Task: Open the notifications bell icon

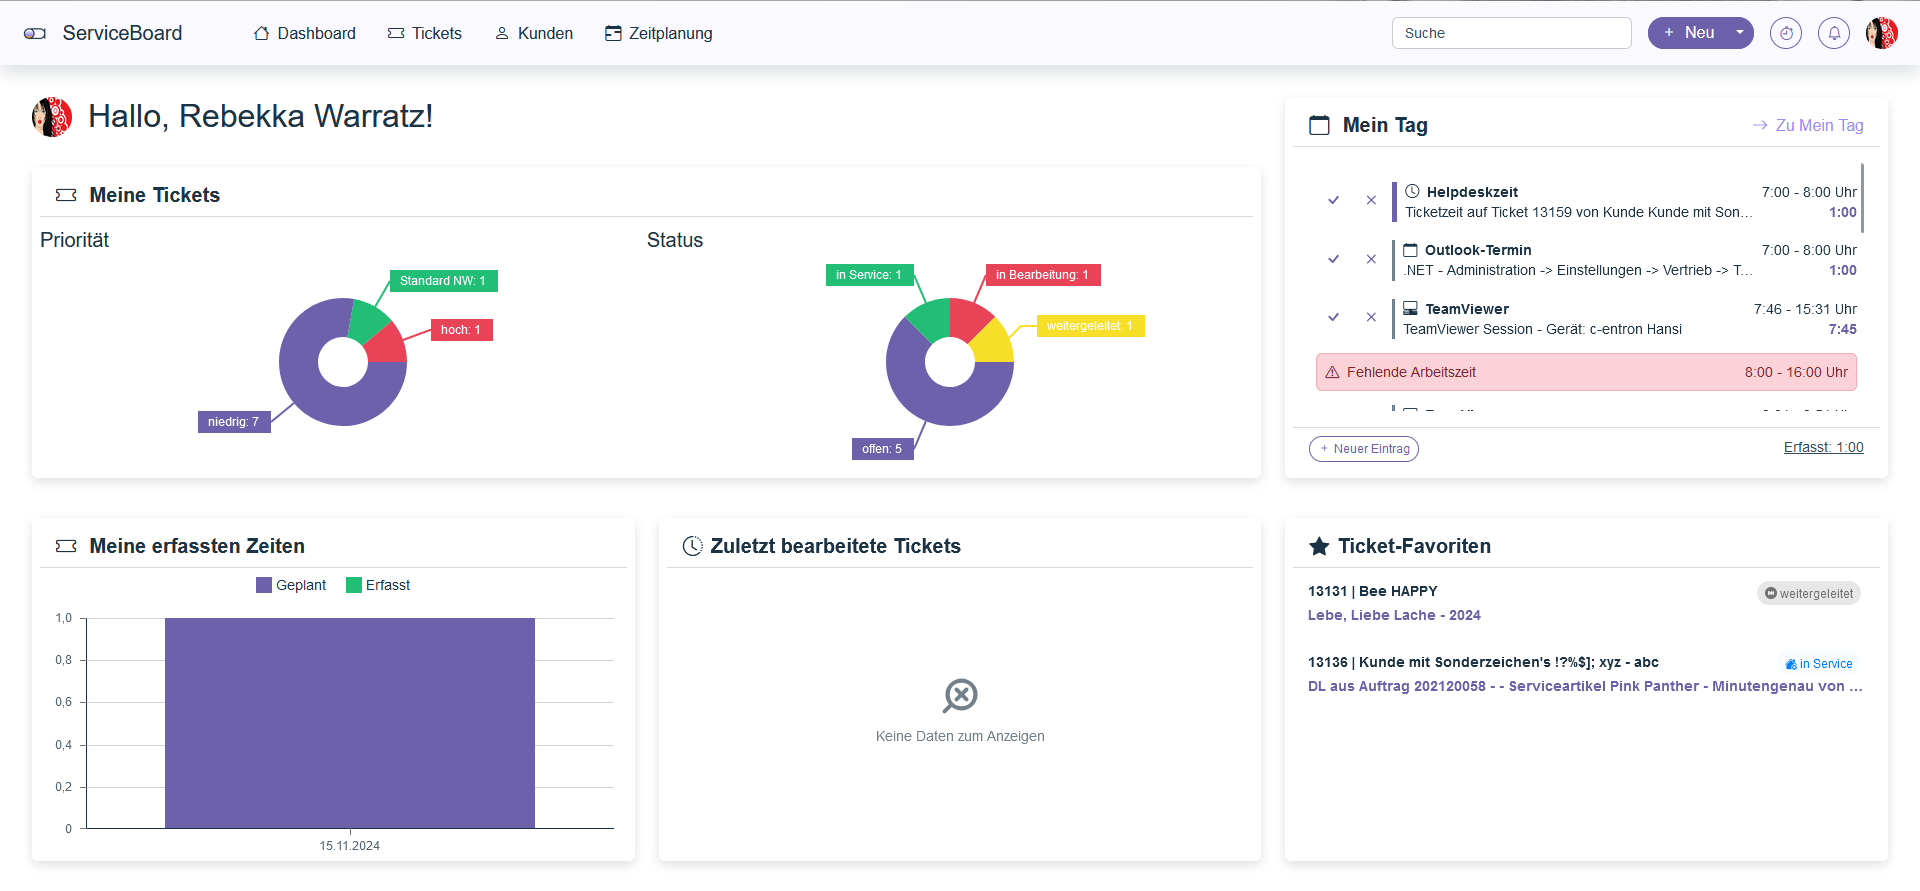Action: tap(1833, 33)
